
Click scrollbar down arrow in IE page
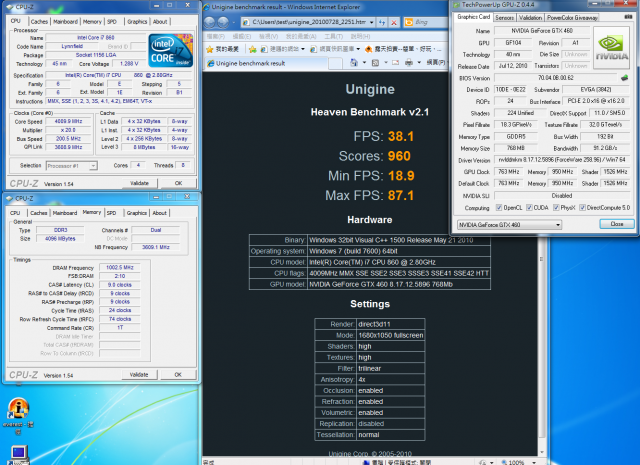[542, 452]
